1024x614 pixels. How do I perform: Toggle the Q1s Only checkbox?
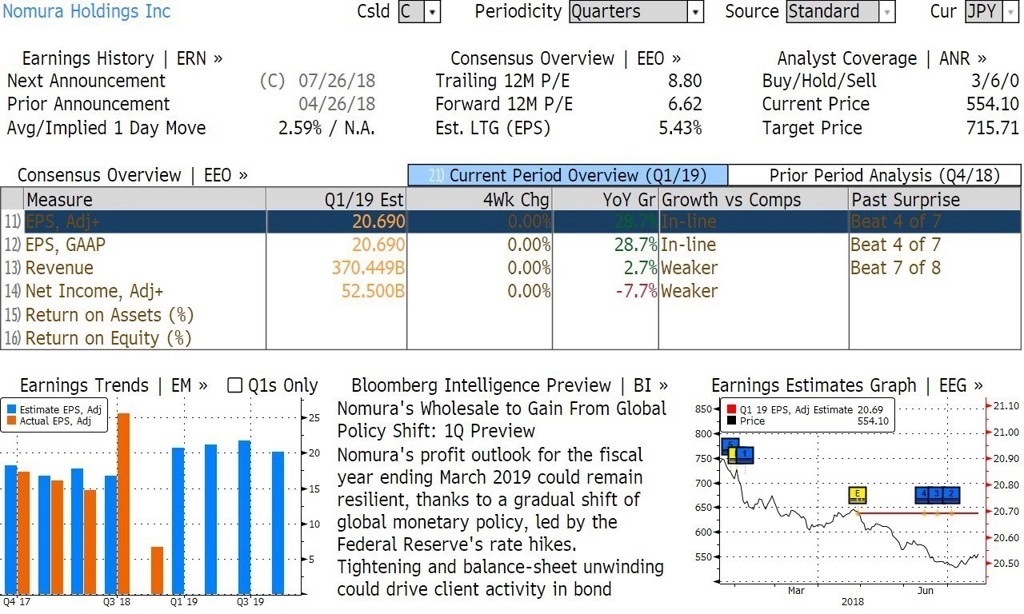(x=234, y=385)
